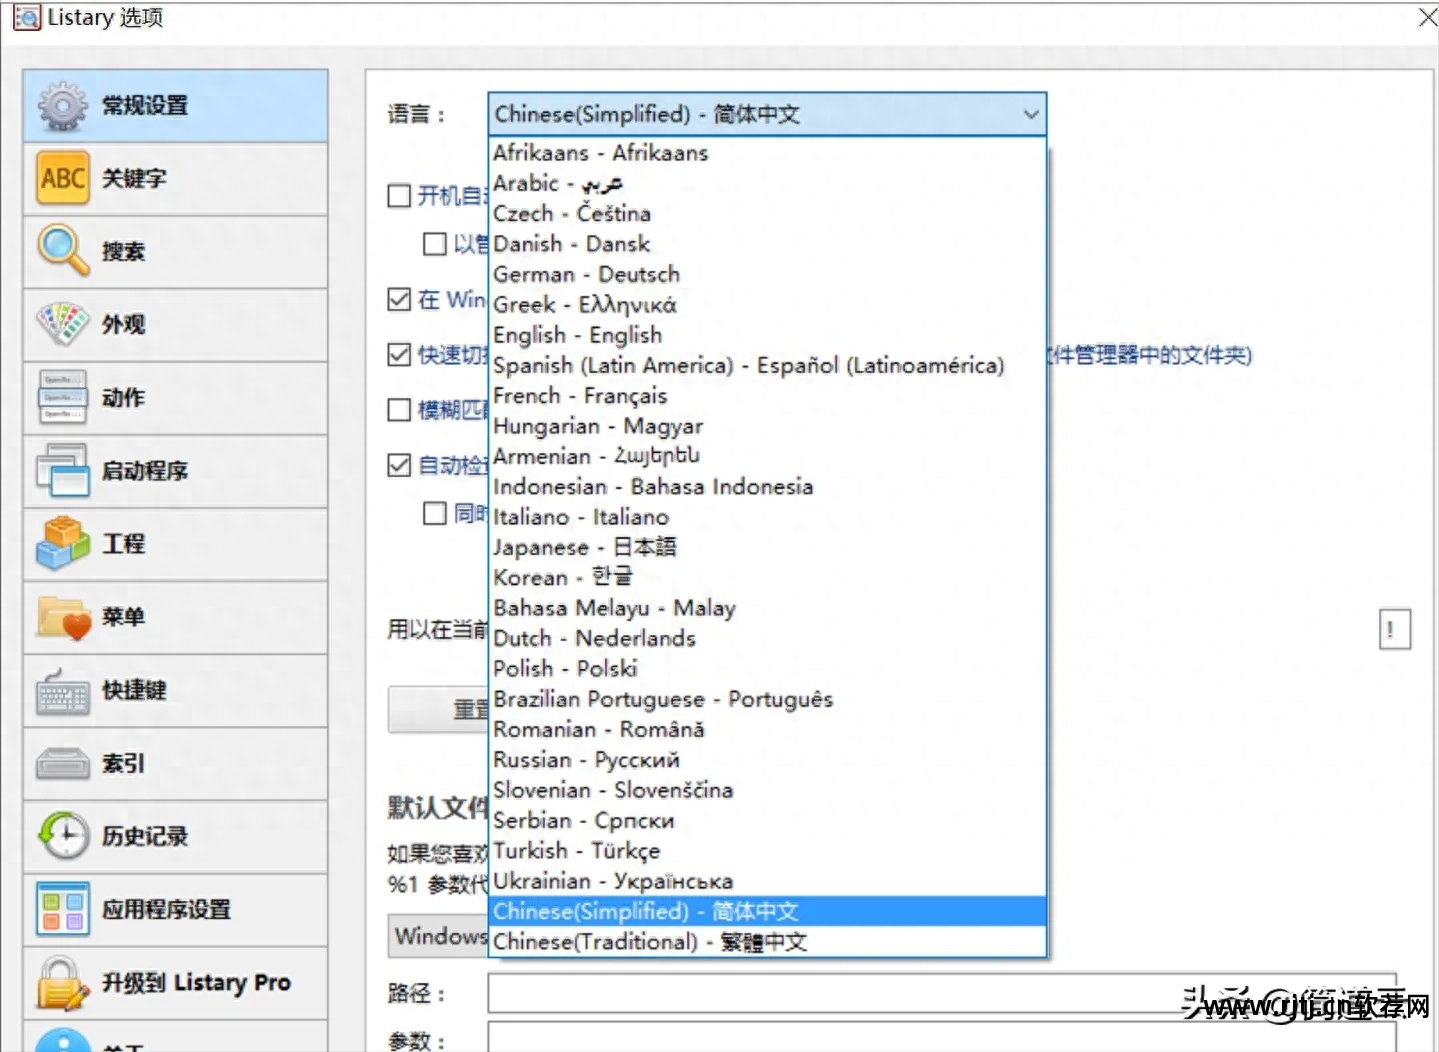
Task: Click the 参数 parameter input field
Action: 942,1037
